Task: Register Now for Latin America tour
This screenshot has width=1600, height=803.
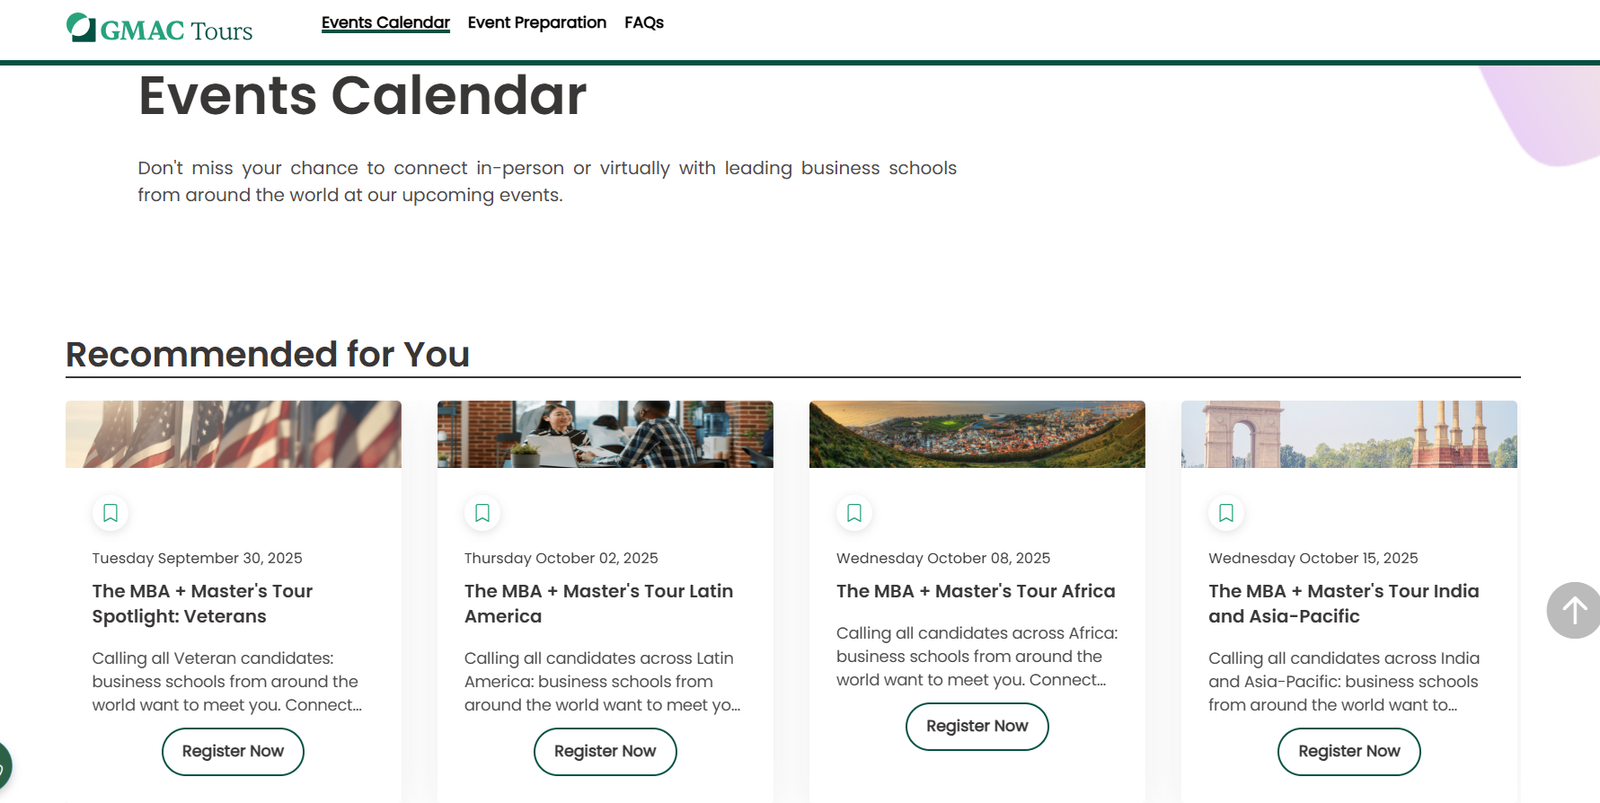Action: tap(605, 751)
